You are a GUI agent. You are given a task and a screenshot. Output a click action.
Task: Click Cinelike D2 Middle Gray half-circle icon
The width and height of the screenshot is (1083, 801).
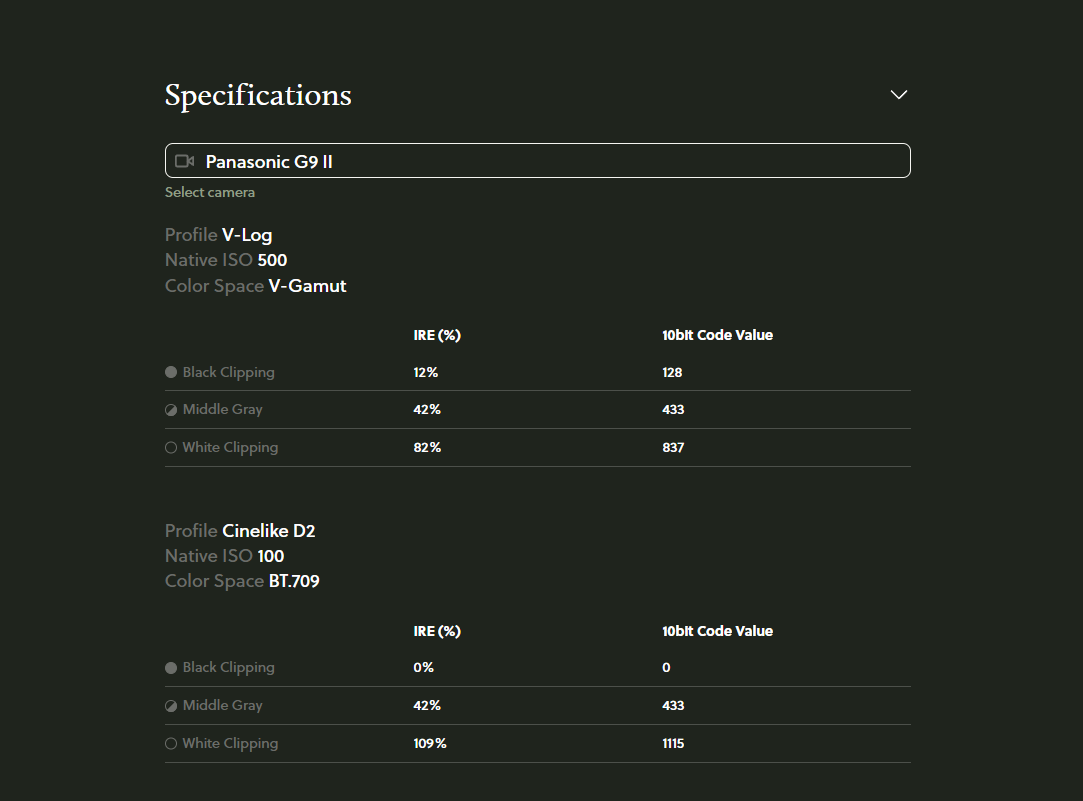171,706
